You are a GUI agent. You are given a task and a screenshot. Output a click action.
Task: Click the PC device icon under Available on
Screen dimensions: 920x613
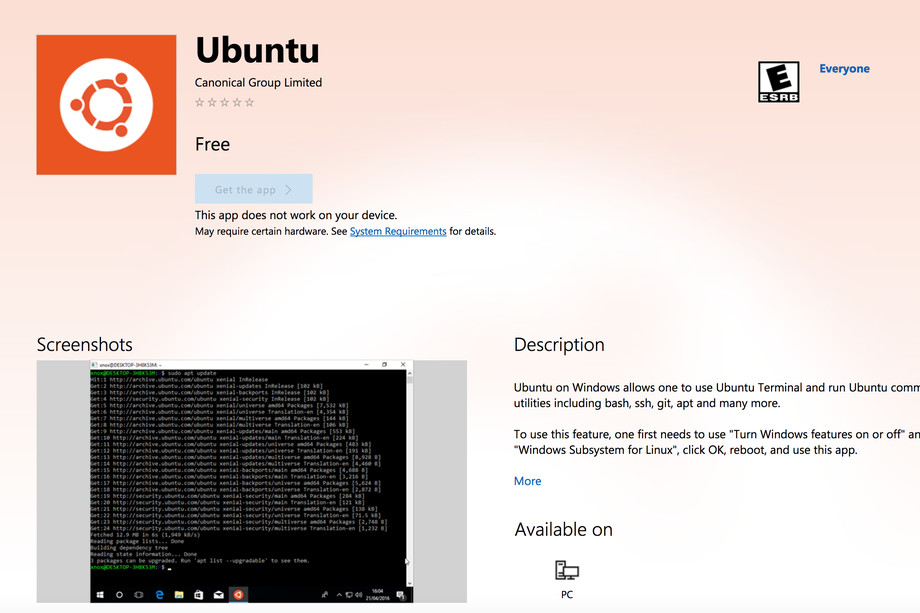pos(566,570)
